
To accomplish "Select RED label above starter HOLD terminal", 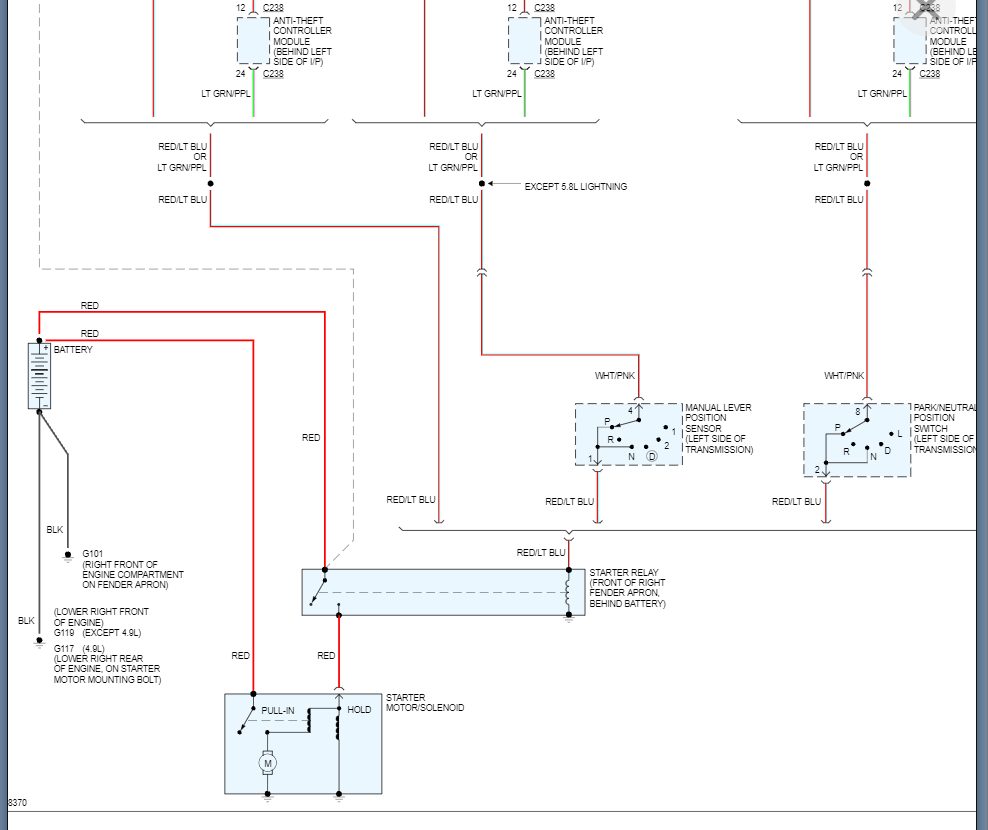I will pos(326,656).
